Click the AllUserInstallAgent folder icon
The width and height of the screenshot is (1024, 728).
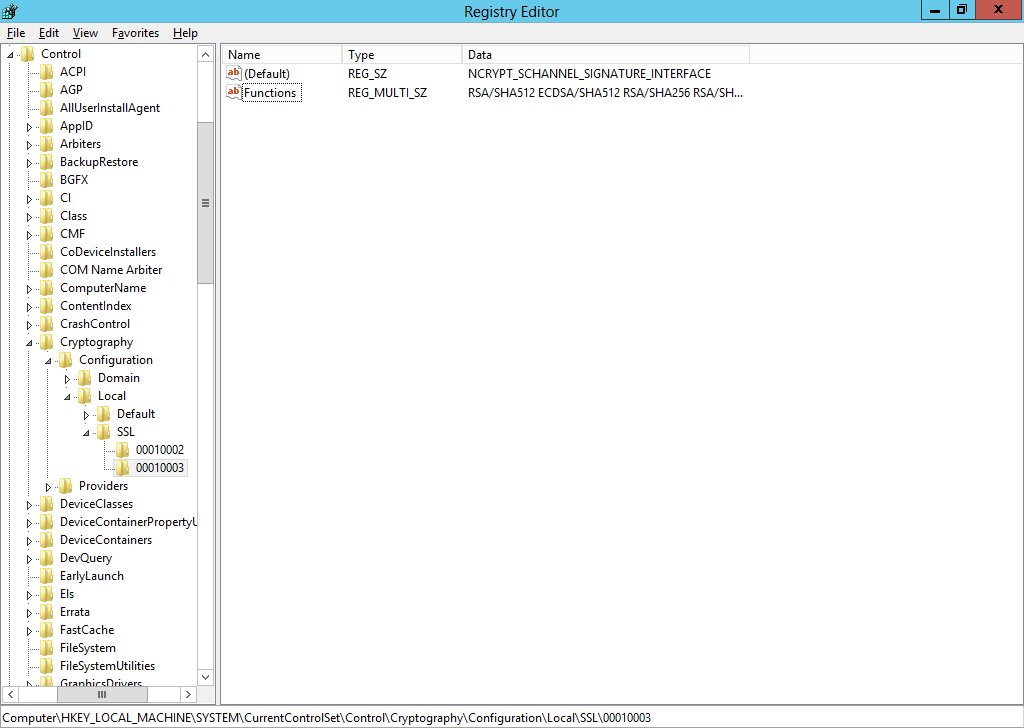(x=46, y=108)
